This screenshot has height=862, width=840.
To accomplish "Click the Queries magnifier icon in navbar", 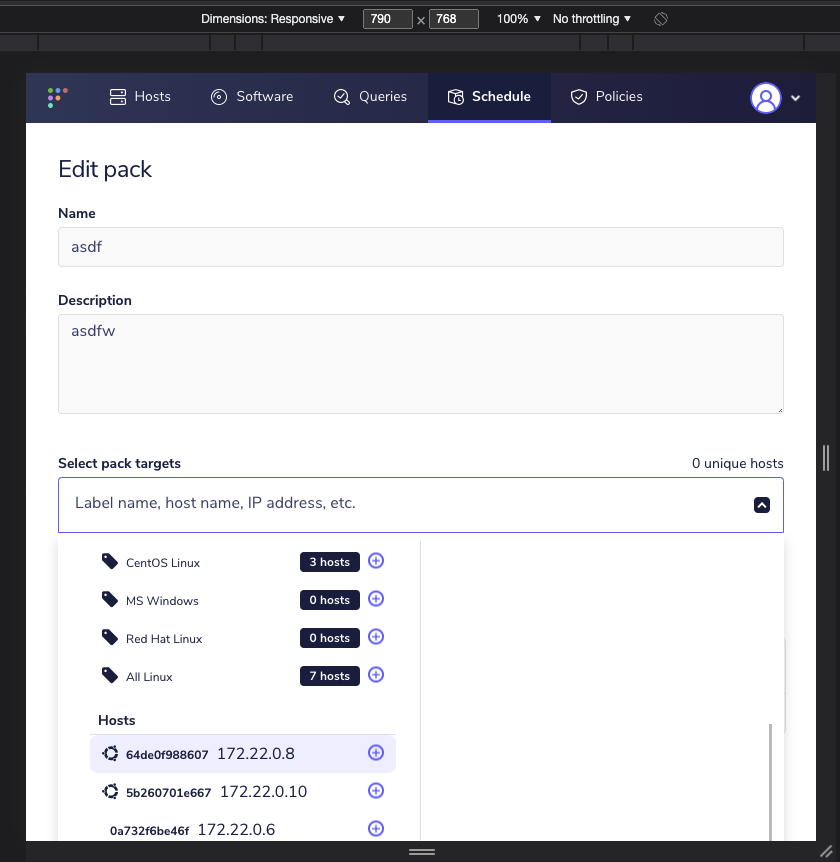I will tap(341, 97).
